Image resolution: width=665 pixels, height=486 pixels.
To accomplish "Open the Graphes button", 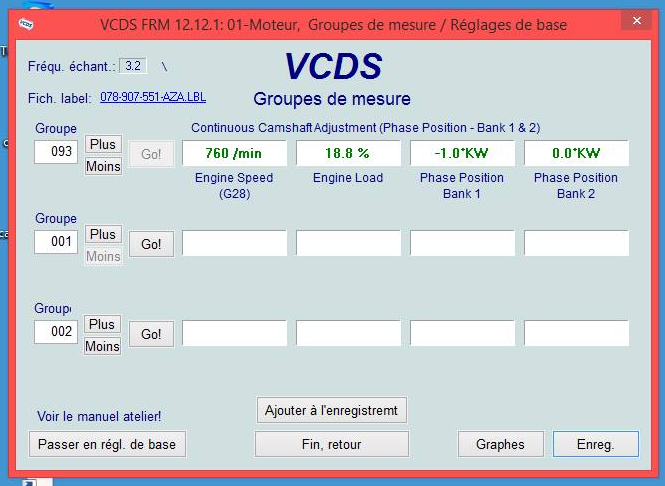I will click(x=500, y=444).
